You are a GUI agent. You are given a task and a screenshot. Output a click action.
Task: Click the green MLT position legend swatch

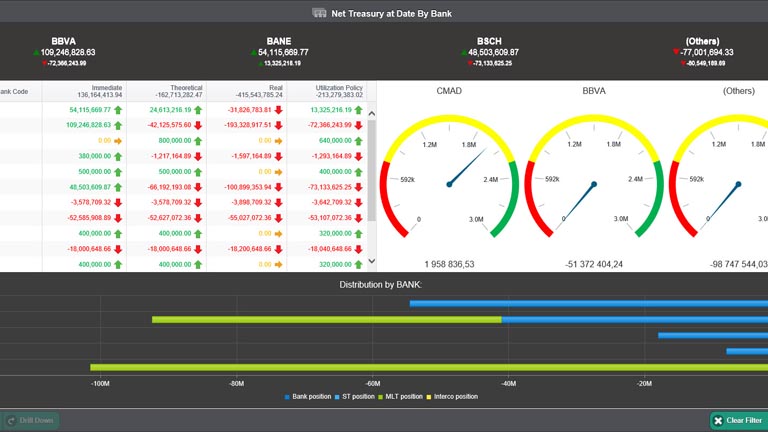[381, 397]
